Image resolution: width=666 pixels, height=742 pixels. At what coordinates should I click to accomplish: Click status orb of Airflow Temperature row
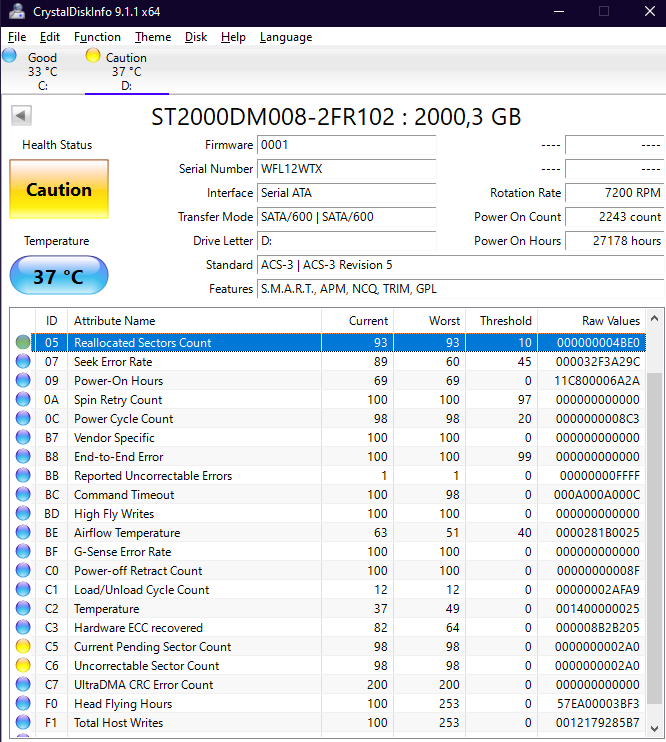coord(23,532)
